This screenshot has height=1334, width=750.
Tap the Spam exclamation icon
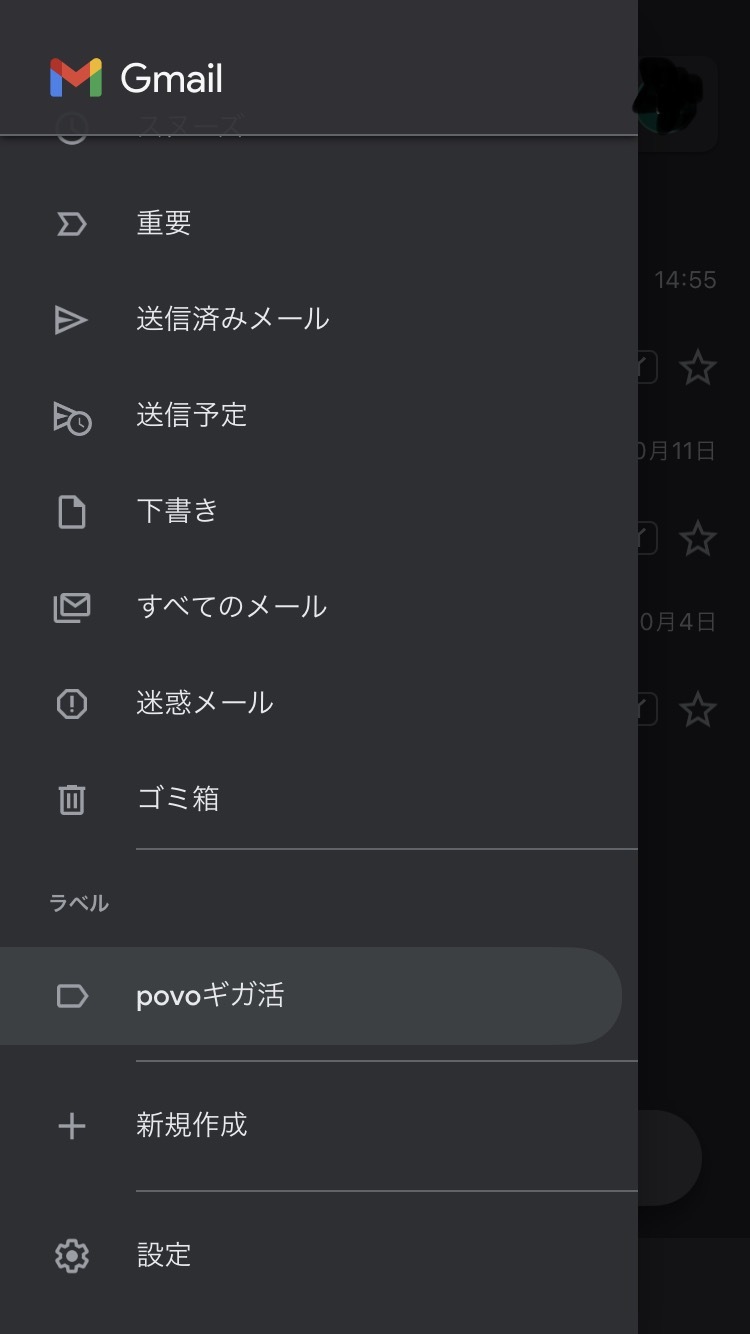click(71, 703)
